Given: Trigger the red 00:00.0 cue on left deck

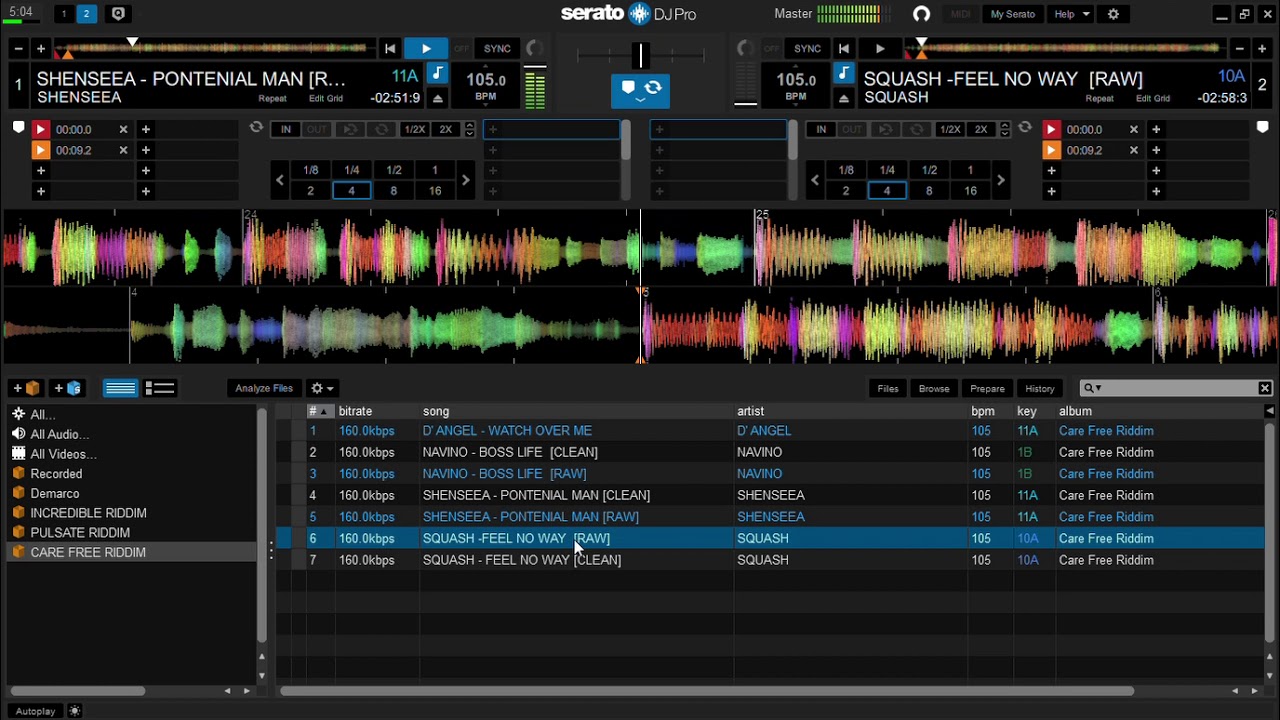Looking at the screenshot, I should click(x=41, y=129).
